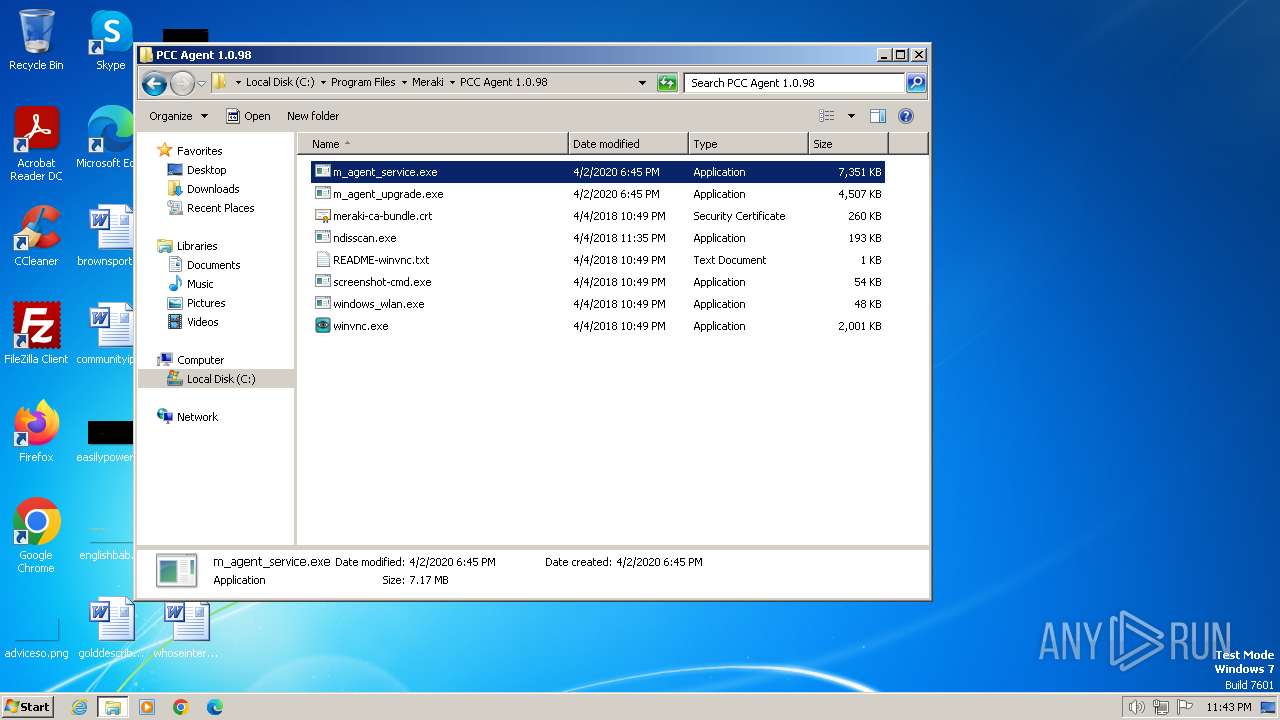Select Local Disk (C:) breadcrumb
The image size is (1280, 720).
point(280,83)
